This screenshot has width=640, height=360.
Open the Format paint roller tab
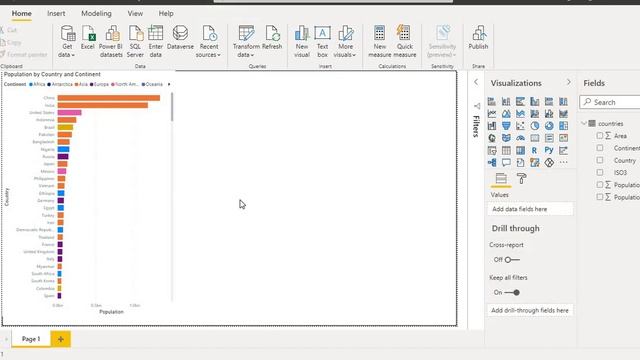[521, 178]
